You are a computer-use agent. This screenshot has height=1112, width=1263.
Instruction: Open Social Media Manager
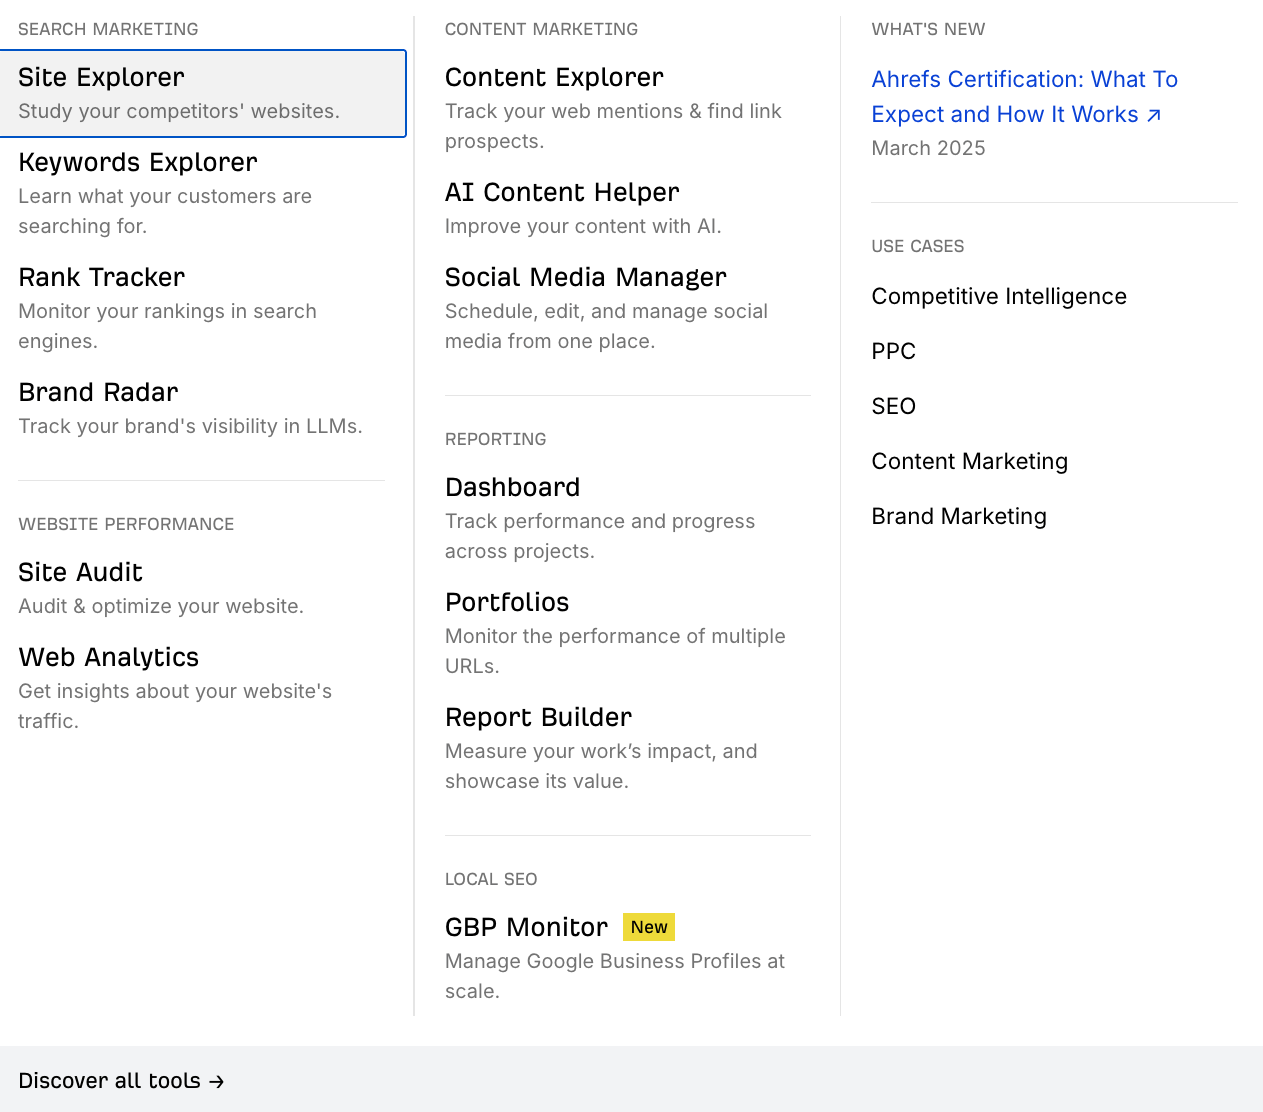pos(585,277)
